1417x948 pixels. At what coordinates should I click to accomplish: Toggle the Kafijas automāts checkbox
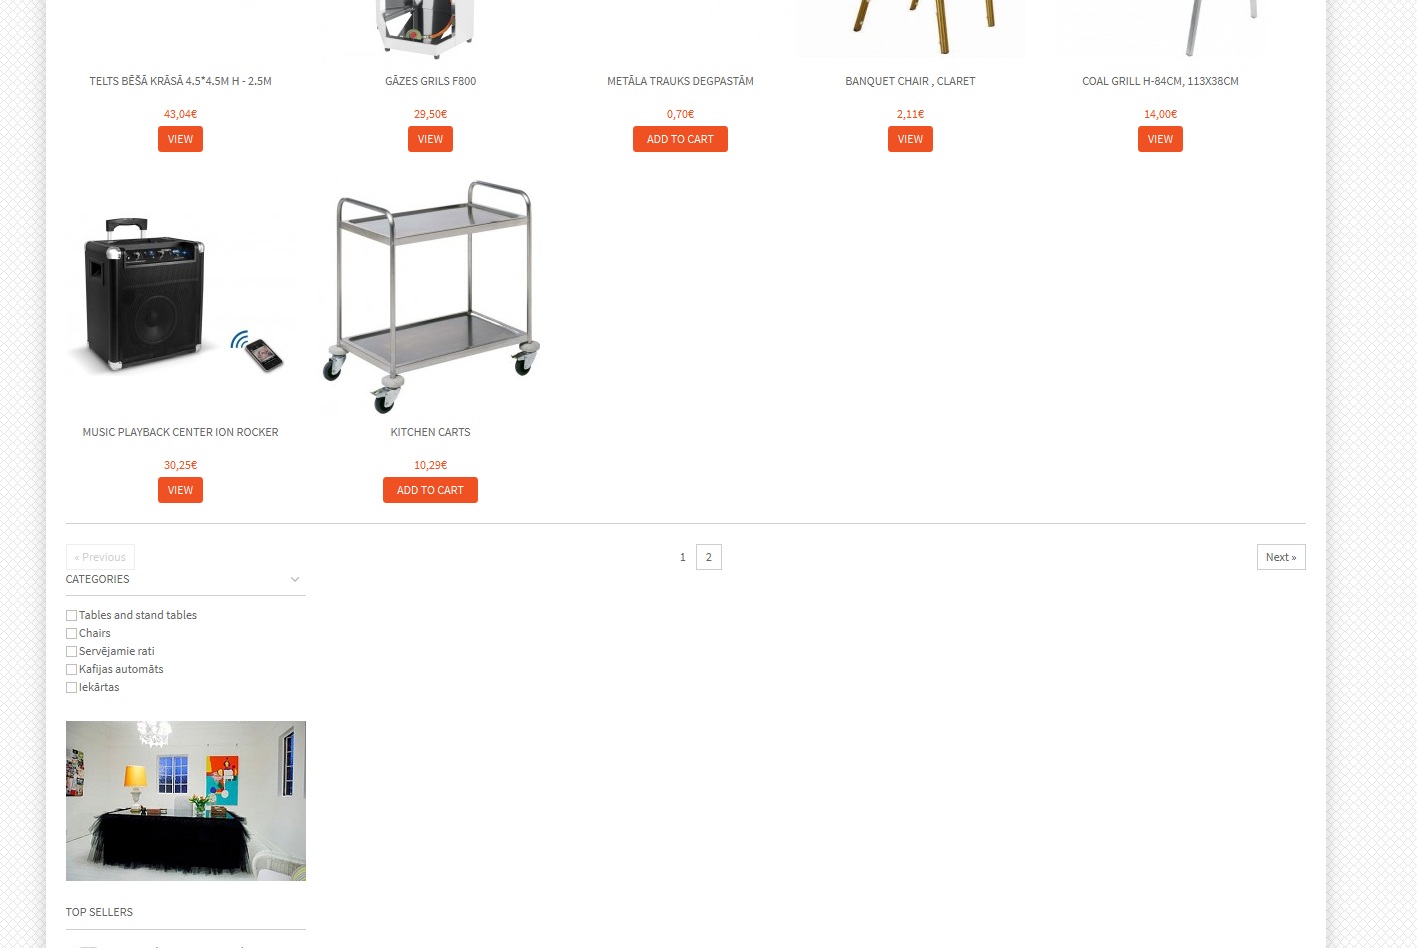click(71, 670)
